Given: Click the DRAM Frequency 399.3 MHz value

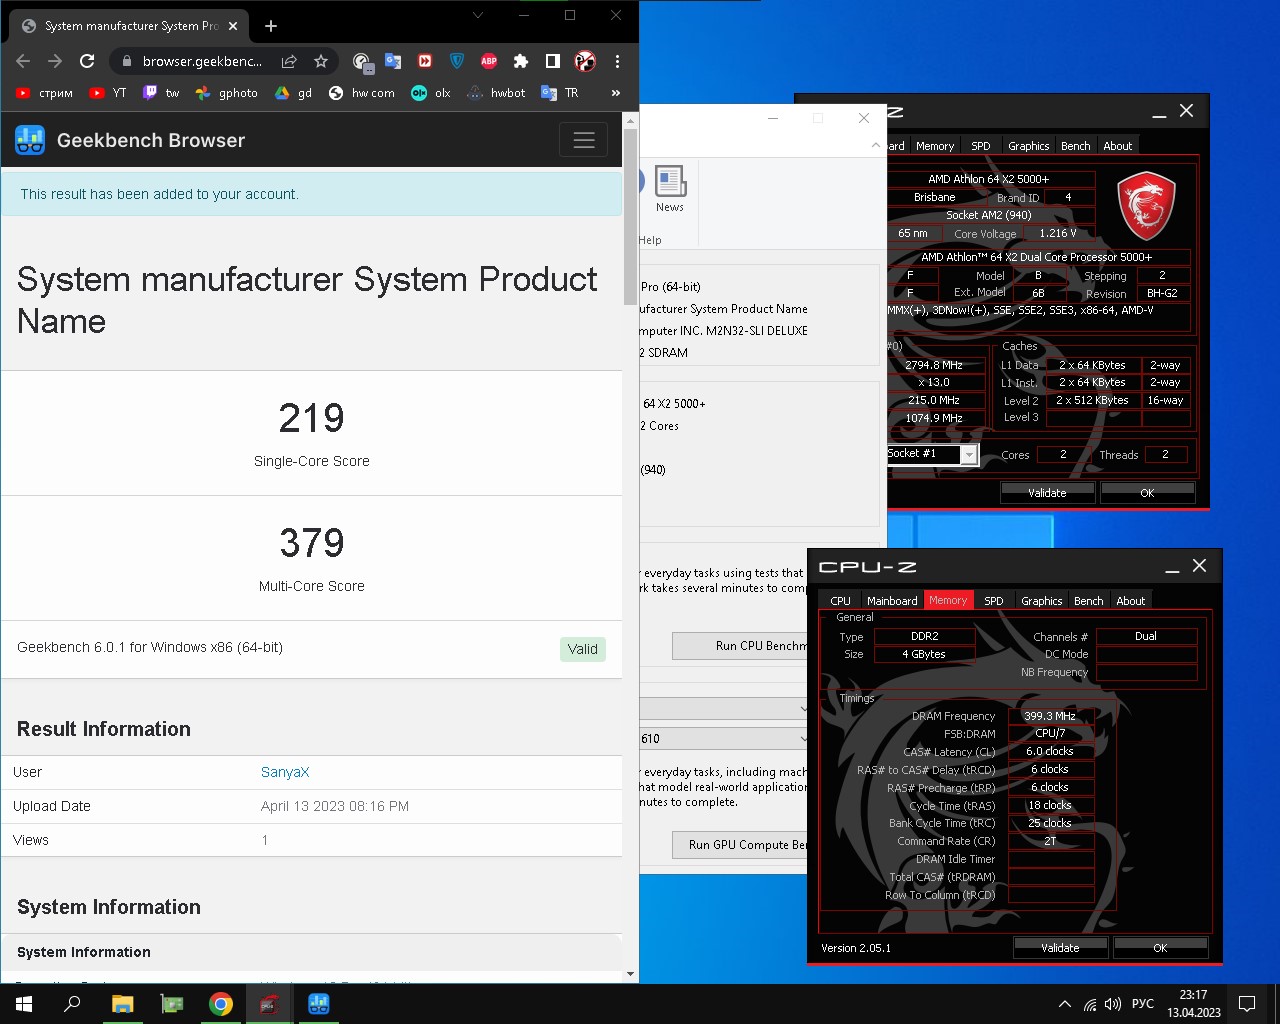Looking at the screenshot, I should pyautogui.click(x=1050, y=716).
